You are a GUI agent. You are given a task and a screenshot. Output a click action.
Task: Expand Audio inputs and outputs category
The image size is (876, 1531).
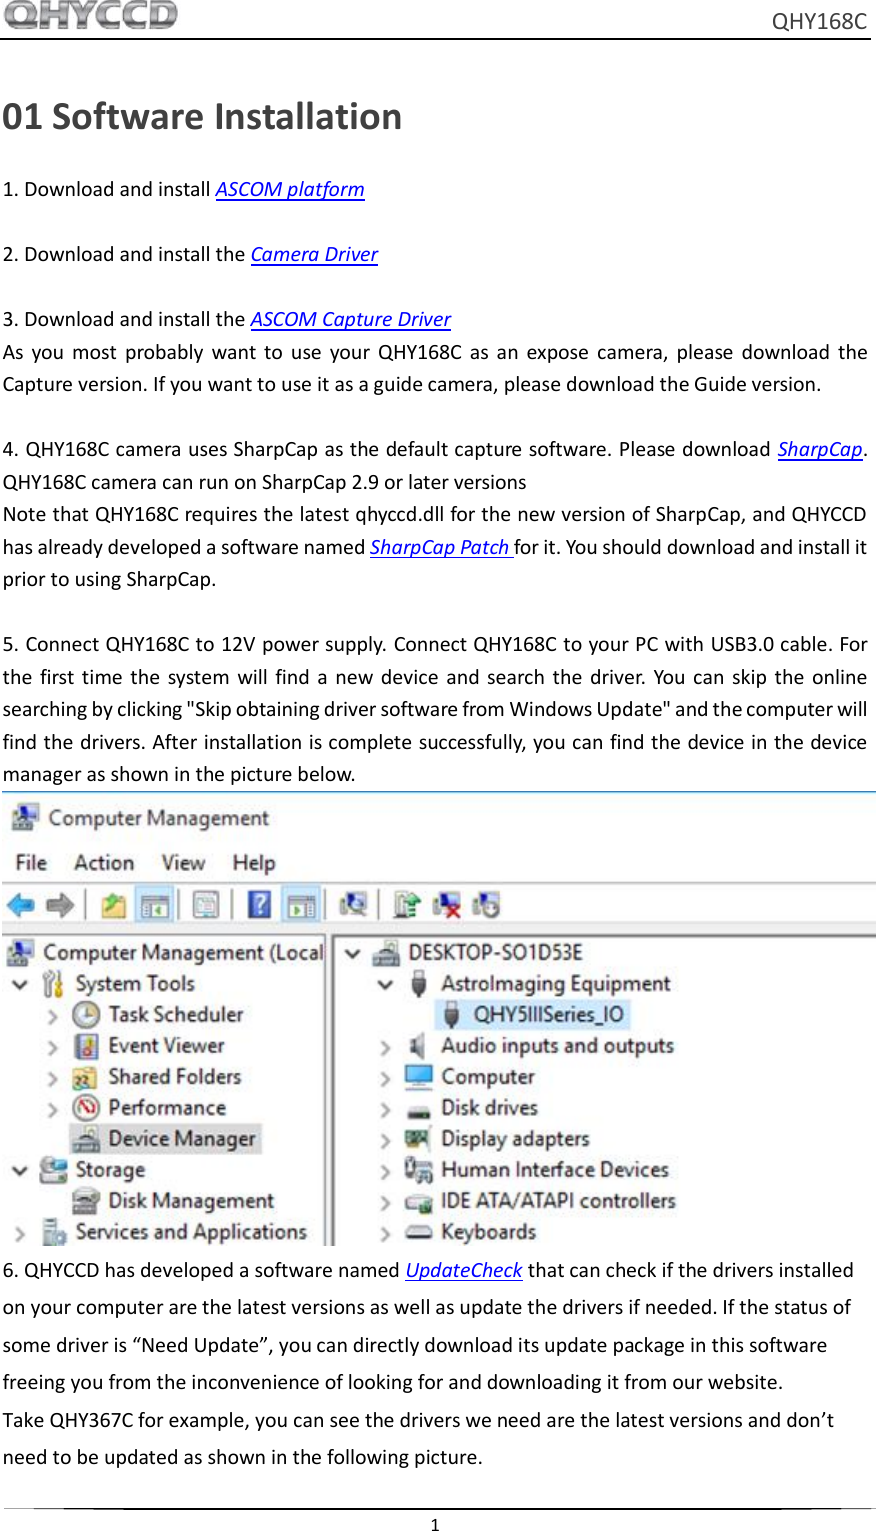[x=385, y=1047]
